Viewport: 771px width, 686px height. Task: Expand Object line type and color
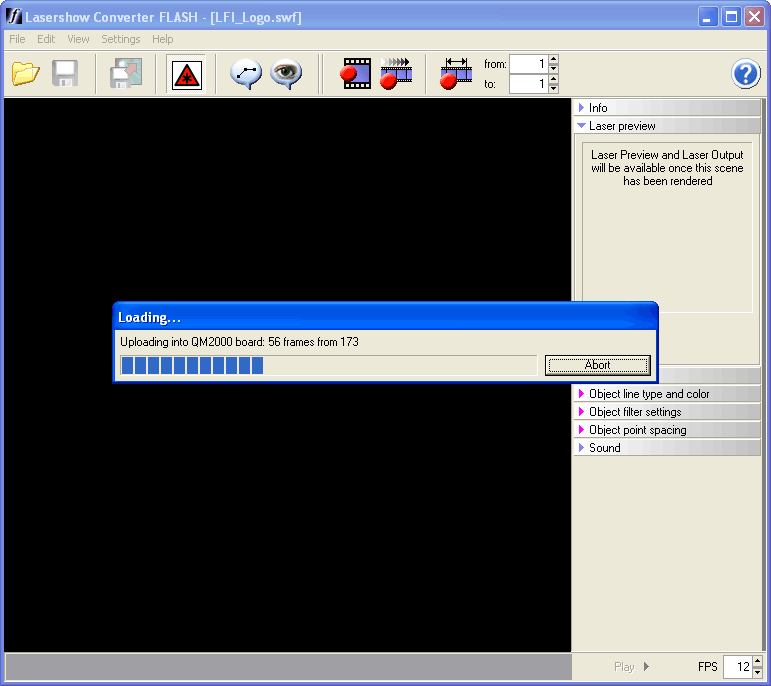(667, 394)
